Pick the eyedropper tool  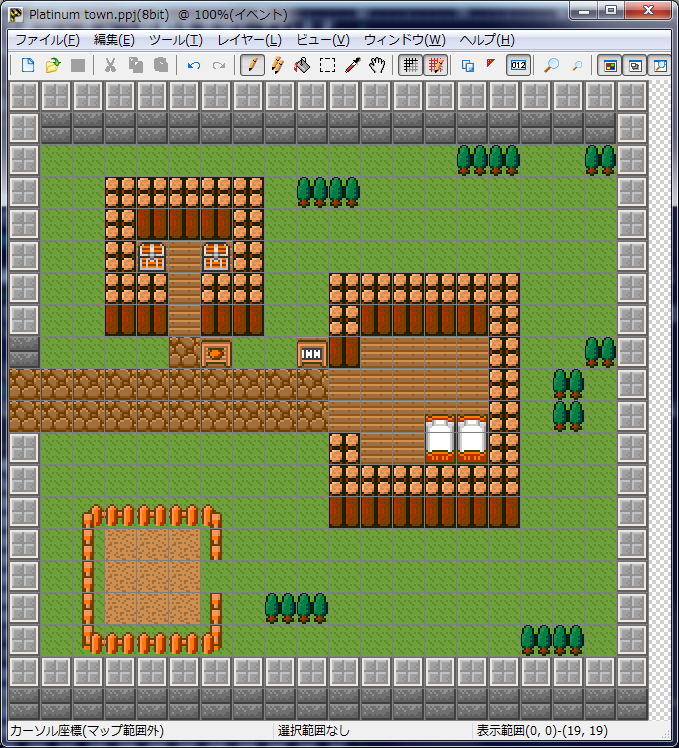click(x=352, y=65)
